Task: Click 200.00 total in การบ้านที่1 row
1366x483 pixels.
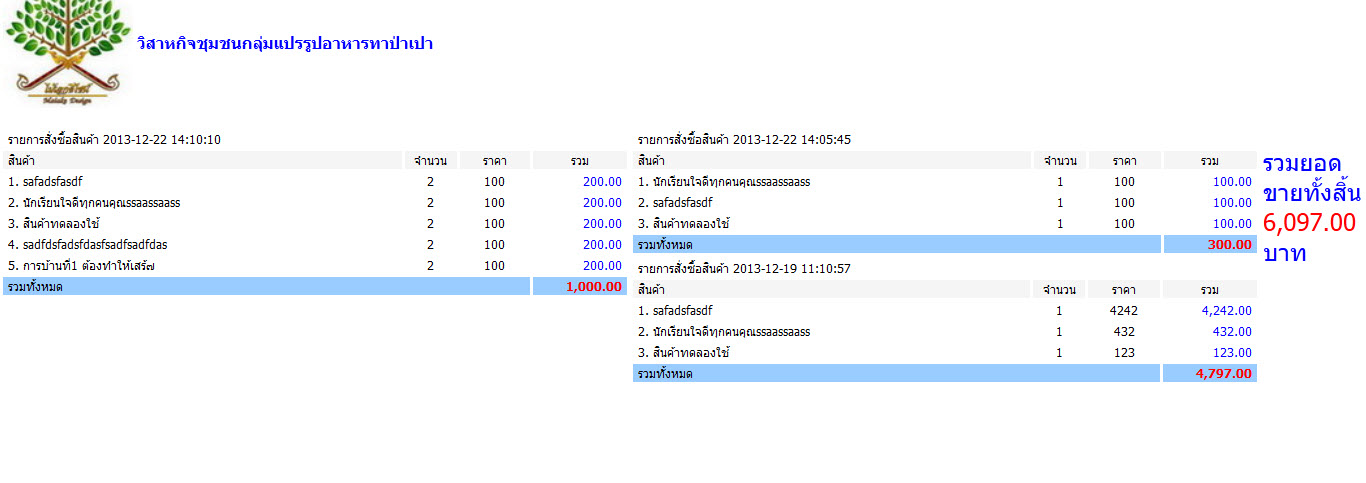Action: click(602, 266)
